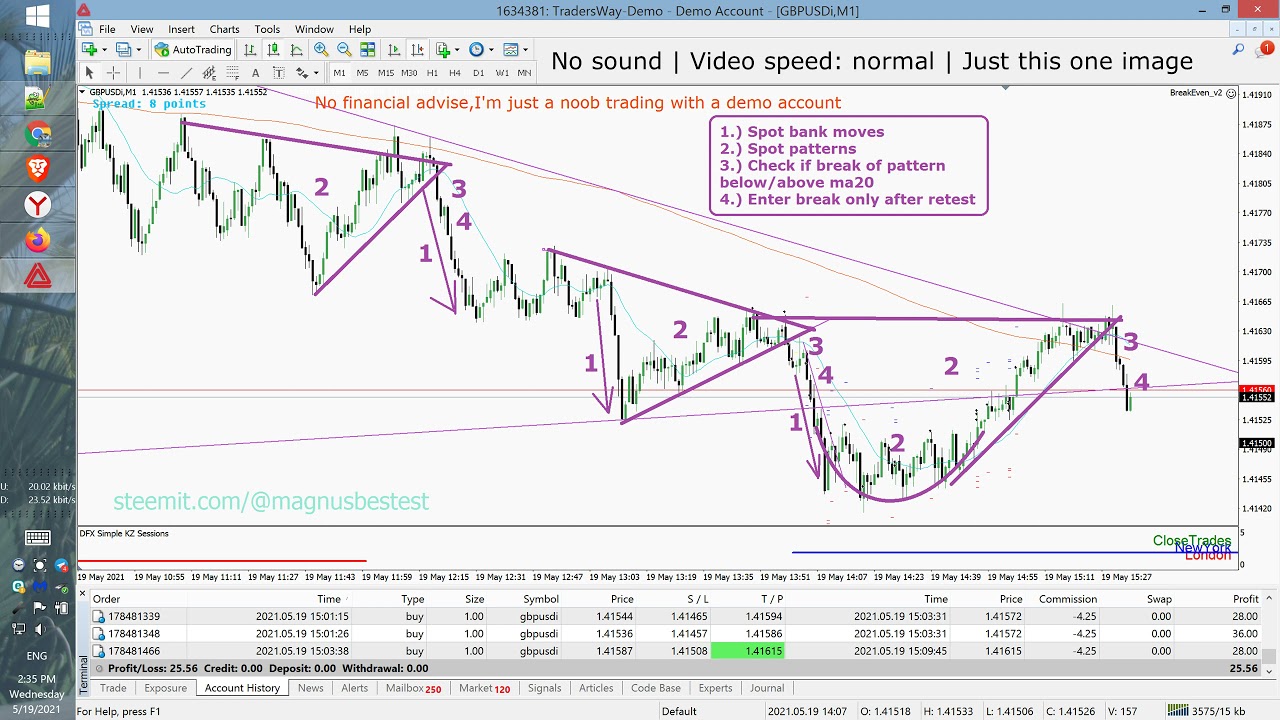Open the Insert menu
This screenshot has width=1280, height=720.
(181, 29)
